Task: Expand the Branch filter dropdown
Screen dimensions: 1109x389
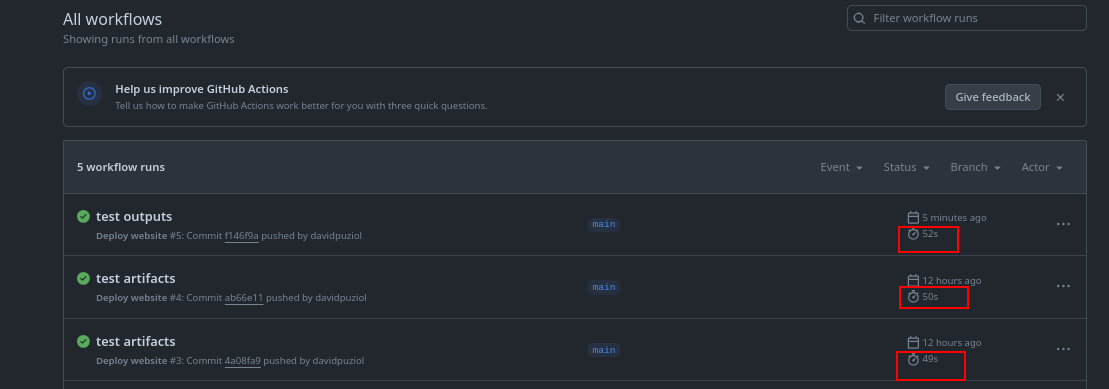Action: pyautogui.click(x=975, y=168)
